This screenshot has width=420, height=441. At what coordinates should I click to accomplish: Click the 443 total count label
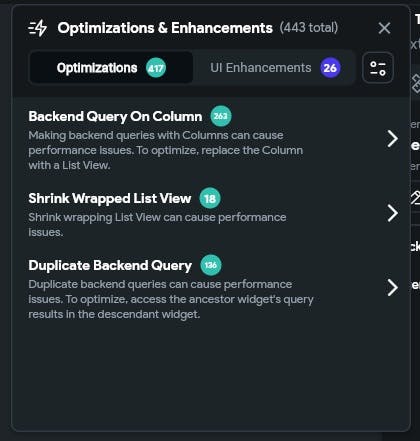pos(309,28)
